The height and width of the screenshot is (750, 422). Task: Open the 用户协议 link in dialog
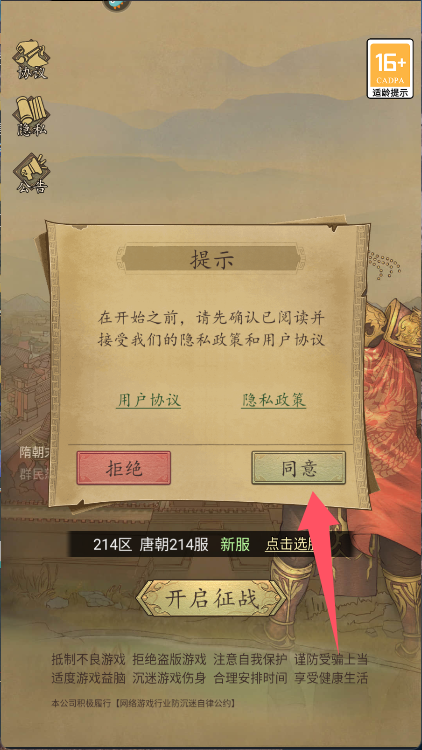click(x=148, y=400)
